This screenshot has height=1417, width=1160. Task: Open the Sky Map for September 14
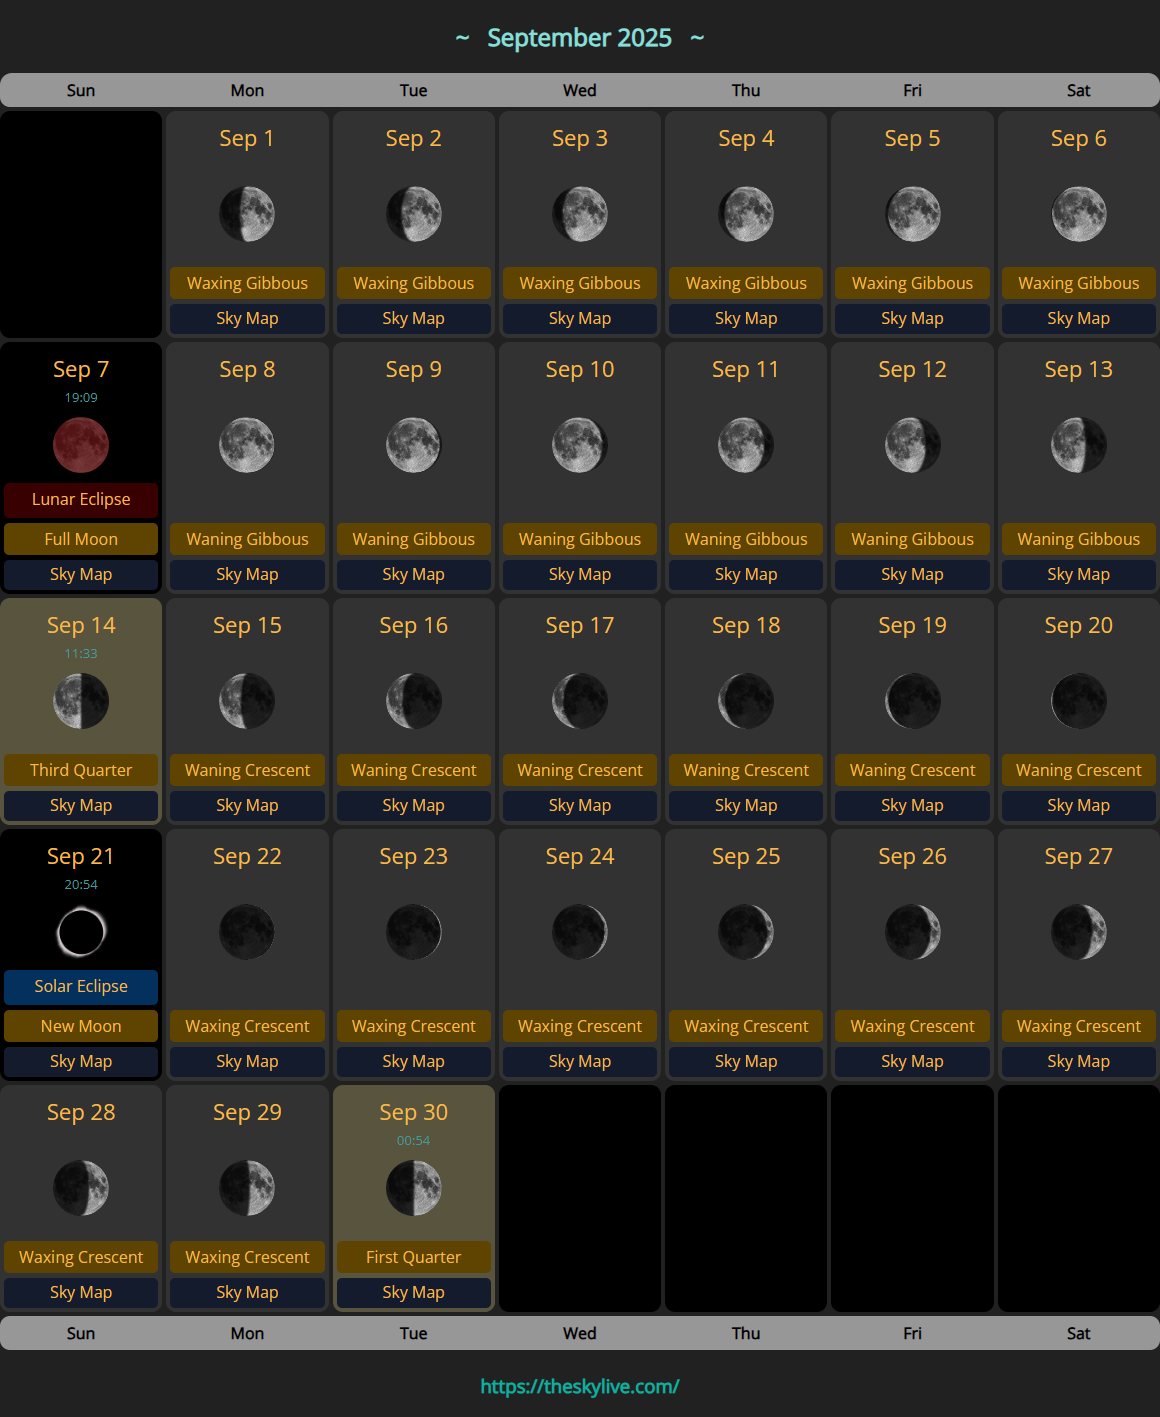click(80, 805)
